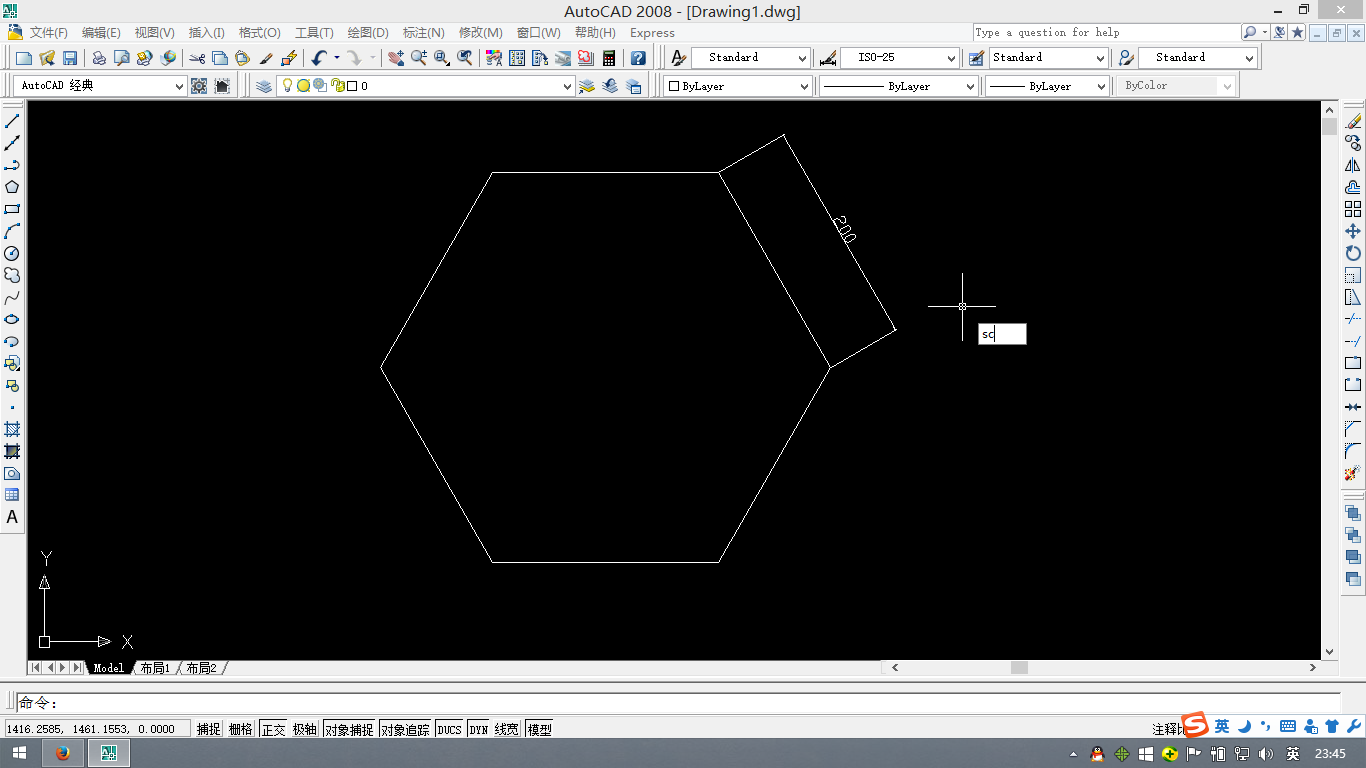
Task: Open the ByLayer lineweight dropdown
Action: point(1102,86)
